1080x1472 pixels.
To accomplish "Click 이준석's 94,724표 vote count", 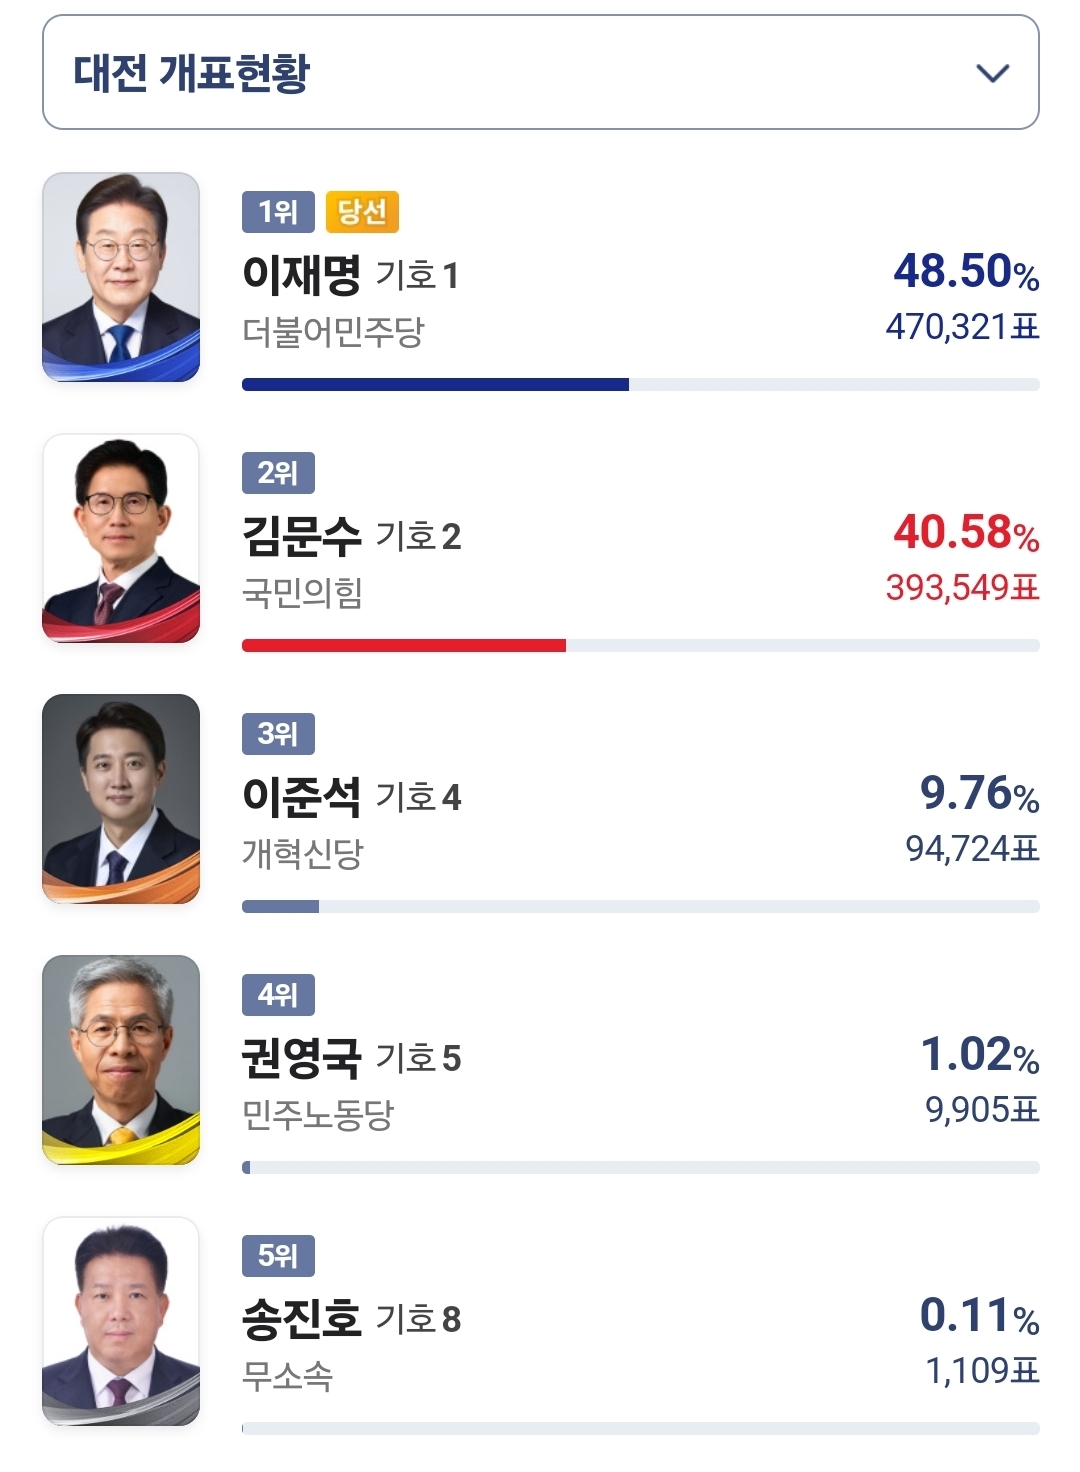I will (x=972, y=849).
